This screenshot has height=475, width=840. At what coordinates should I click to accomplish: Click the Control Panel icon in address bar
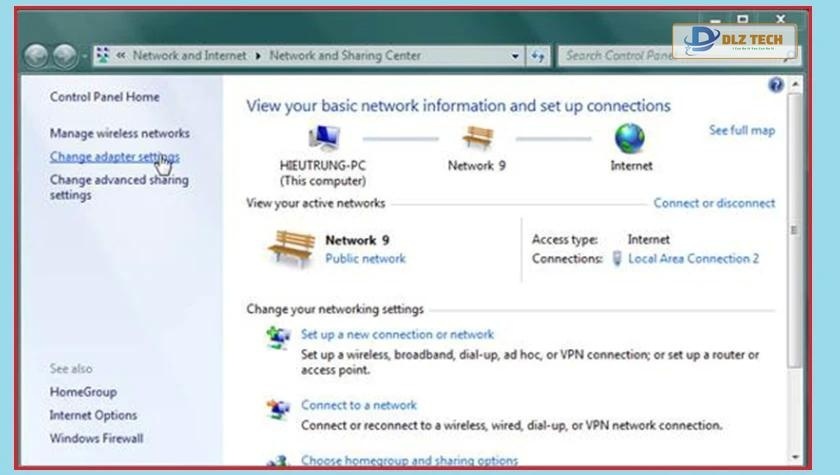pyautogui.click(x=103, y=55)
